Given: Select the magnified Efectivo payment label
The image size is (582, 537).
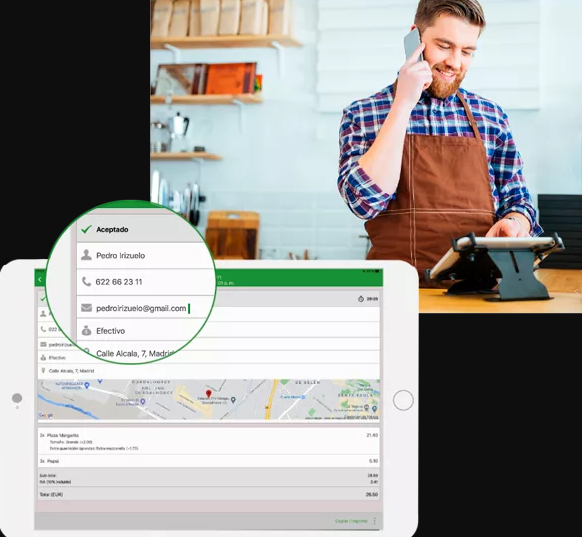Looking at the screenshot, I should tap(110, 331).
